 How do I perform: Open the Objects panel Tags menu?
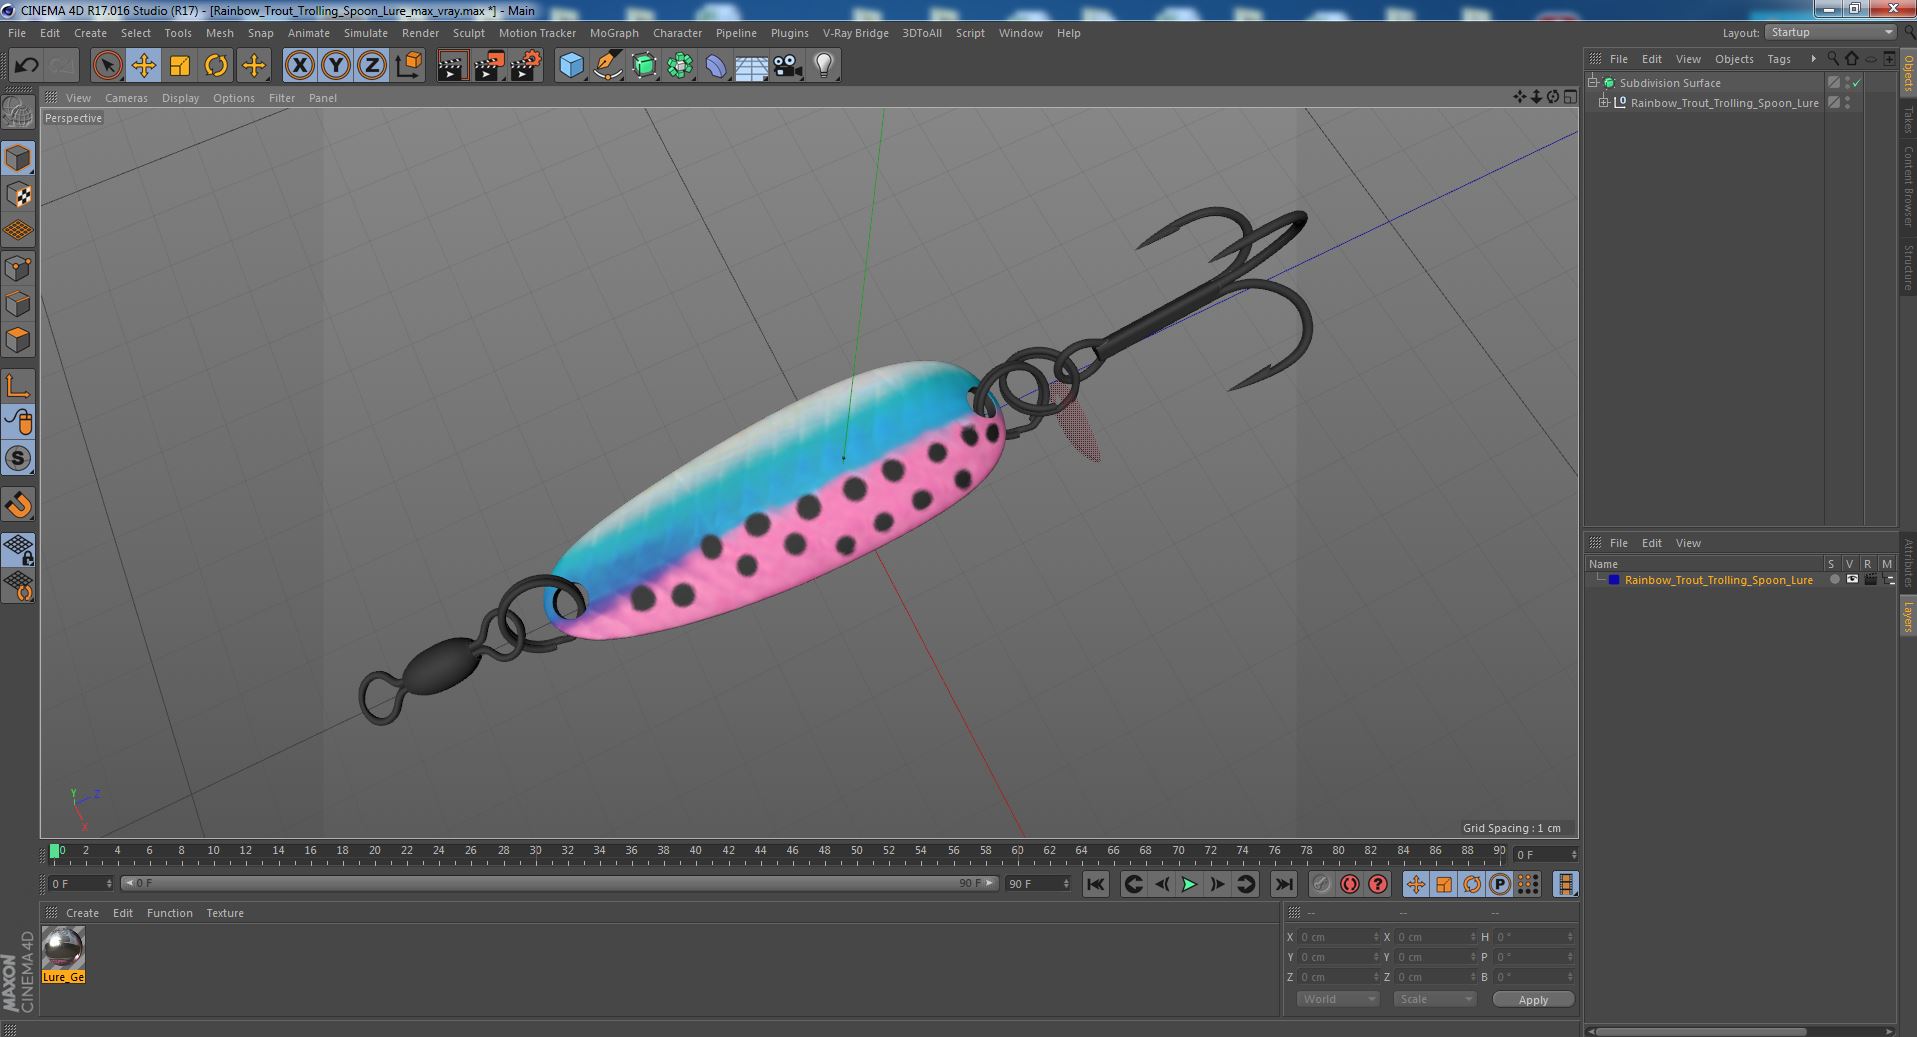tap(1778, 59)
